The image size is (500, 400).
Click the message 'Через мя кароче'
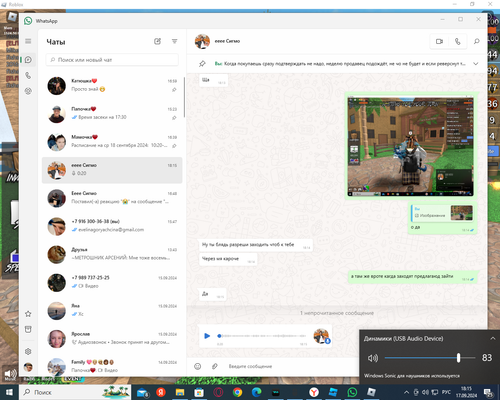point(220,259)
